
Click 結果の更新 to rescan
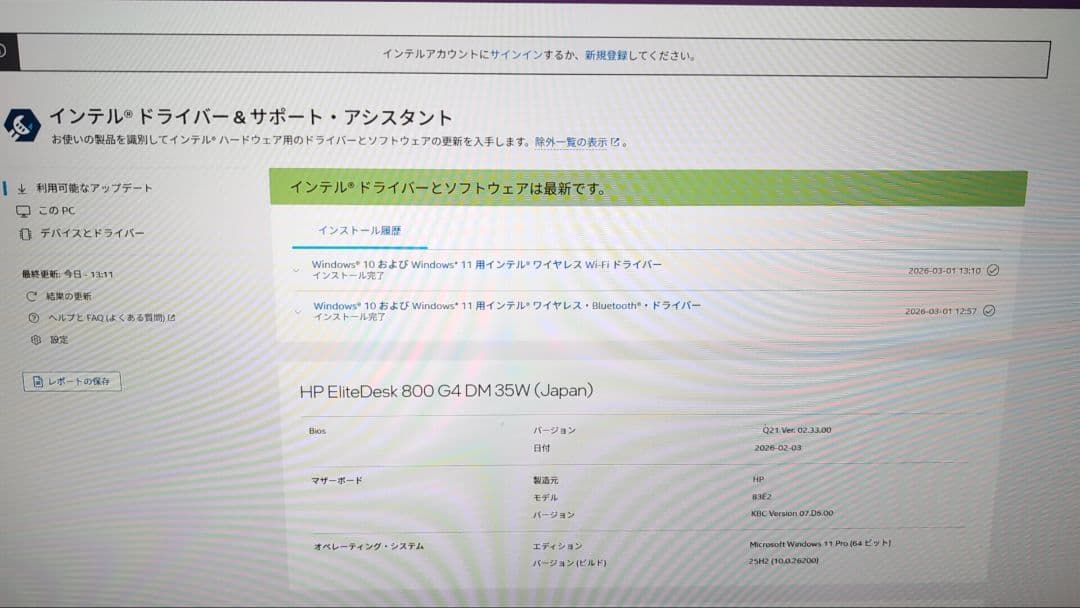[x=68, y=296]
